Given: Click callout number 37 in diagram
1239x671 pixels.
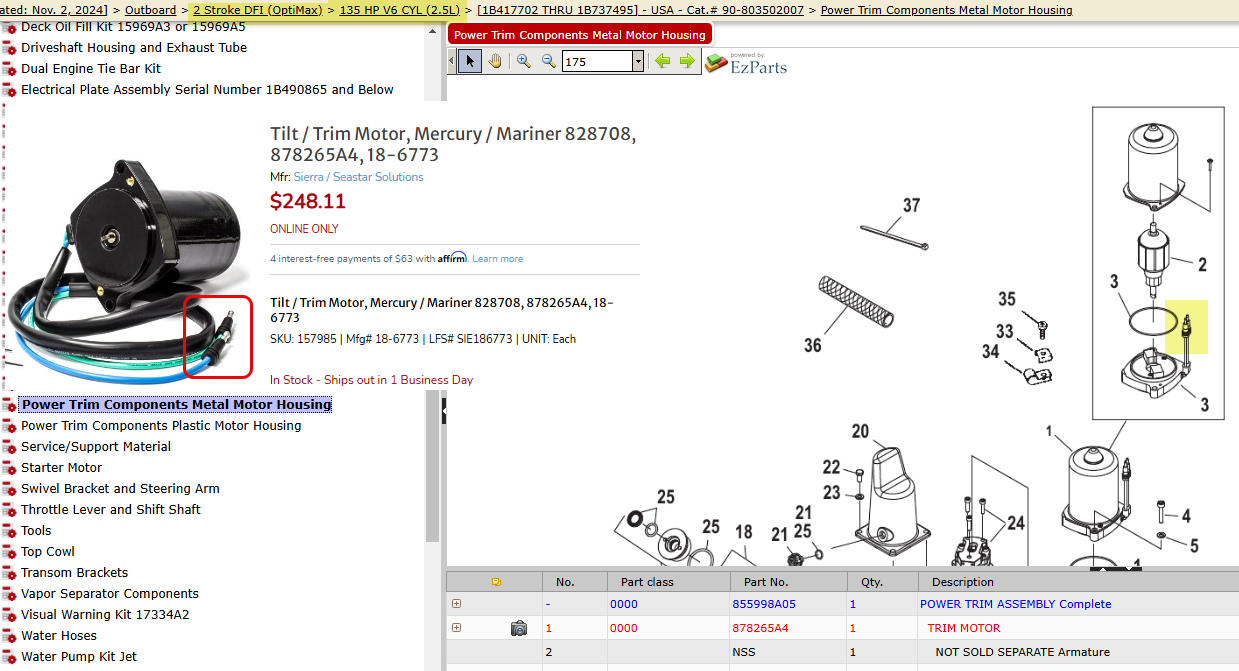Looking at the screenshot, I should pos(911,205).
